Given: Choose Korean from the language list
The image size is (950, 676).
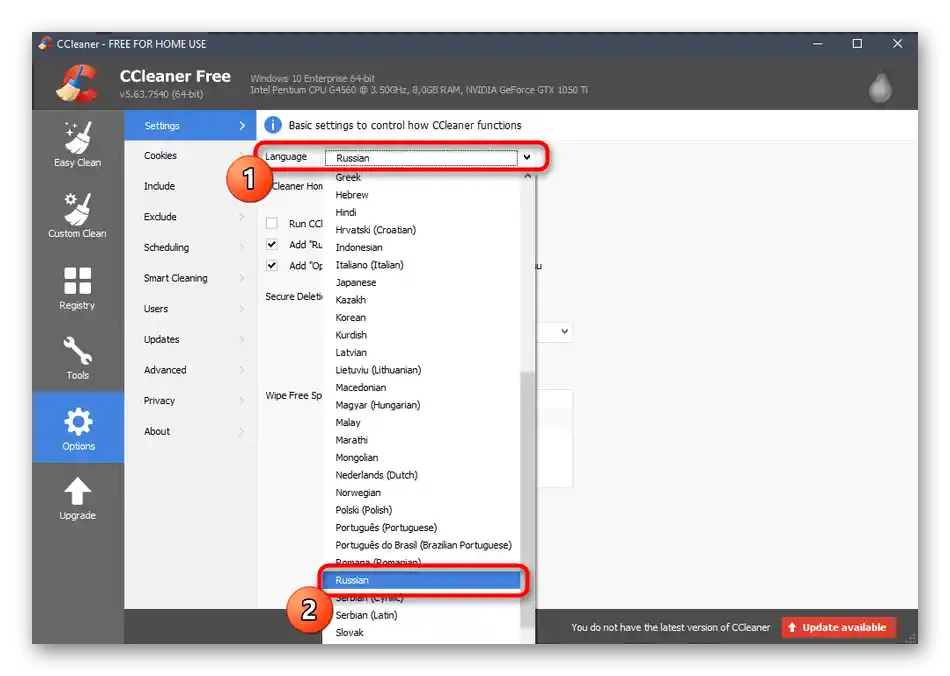Looking at the screenshot, I should pos(421,318).
